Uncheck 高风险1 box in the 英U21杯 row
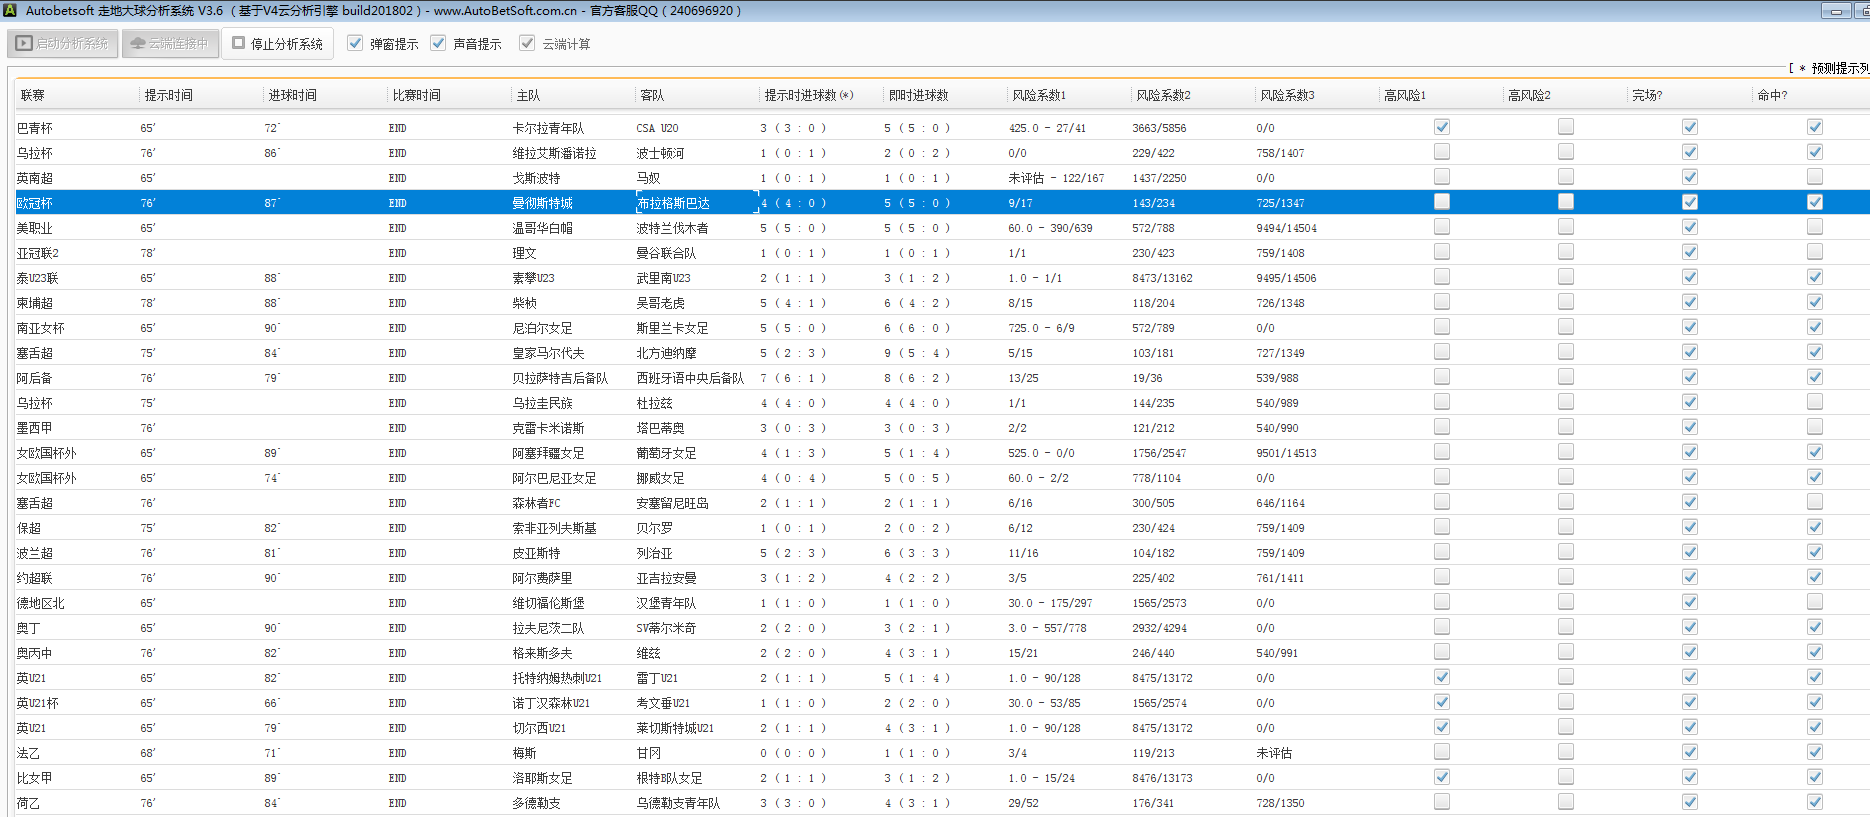The image size is (1870, 817). [1441, 702]
